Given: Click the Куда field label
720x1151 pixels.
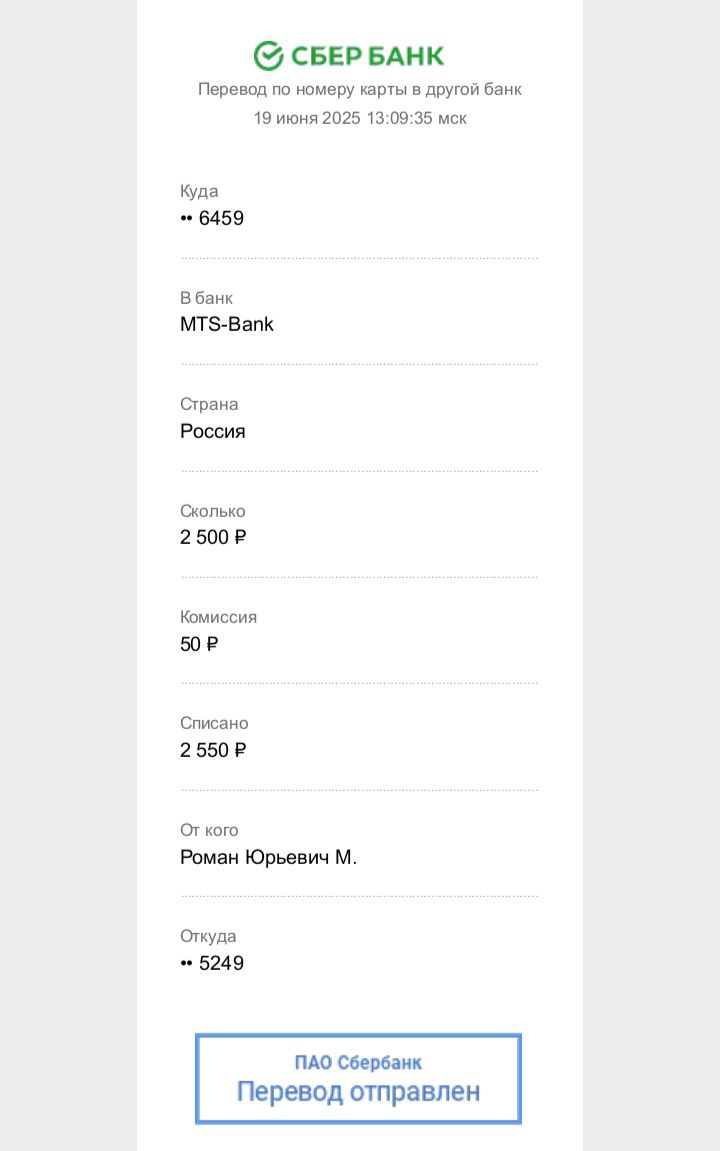Looking at the screenshot, I should (x=199, y=191).
